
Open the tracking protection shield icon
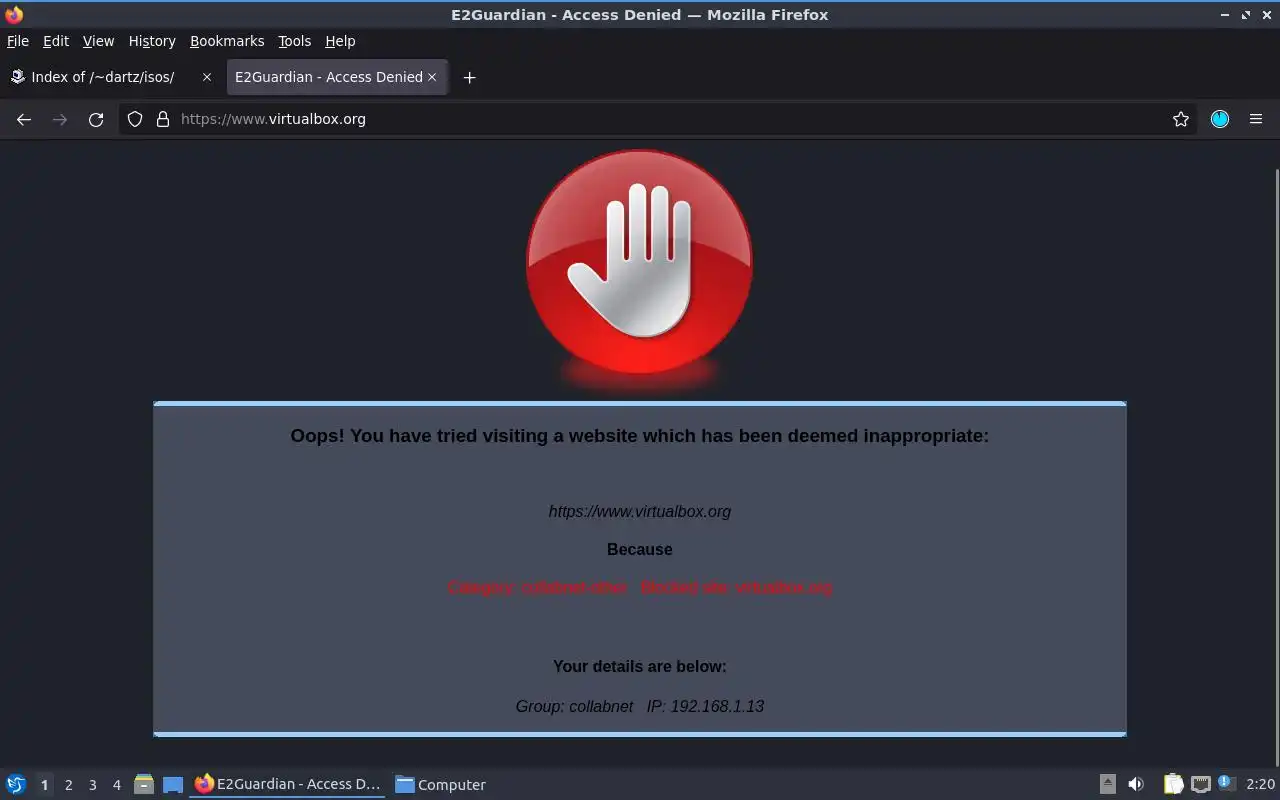[135, 119]
